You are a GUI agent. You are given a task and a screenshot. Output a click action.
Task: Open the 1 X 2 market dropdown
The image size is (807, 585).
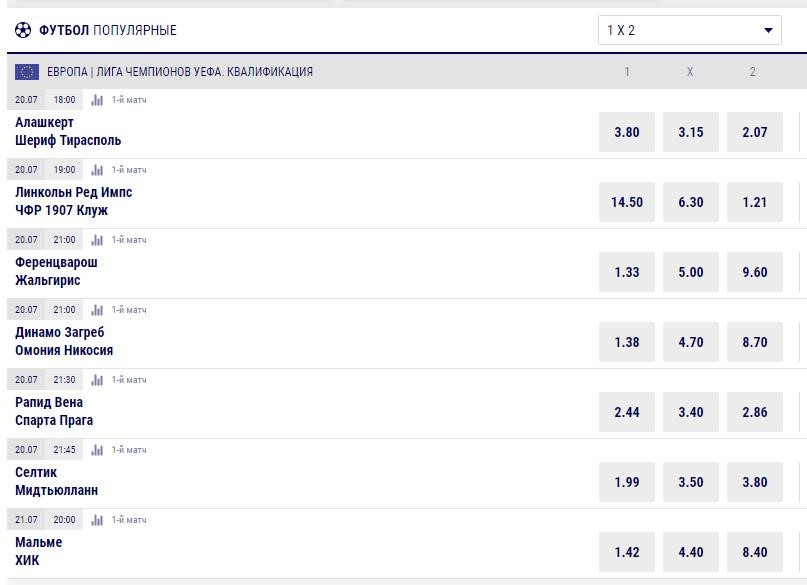690,30
